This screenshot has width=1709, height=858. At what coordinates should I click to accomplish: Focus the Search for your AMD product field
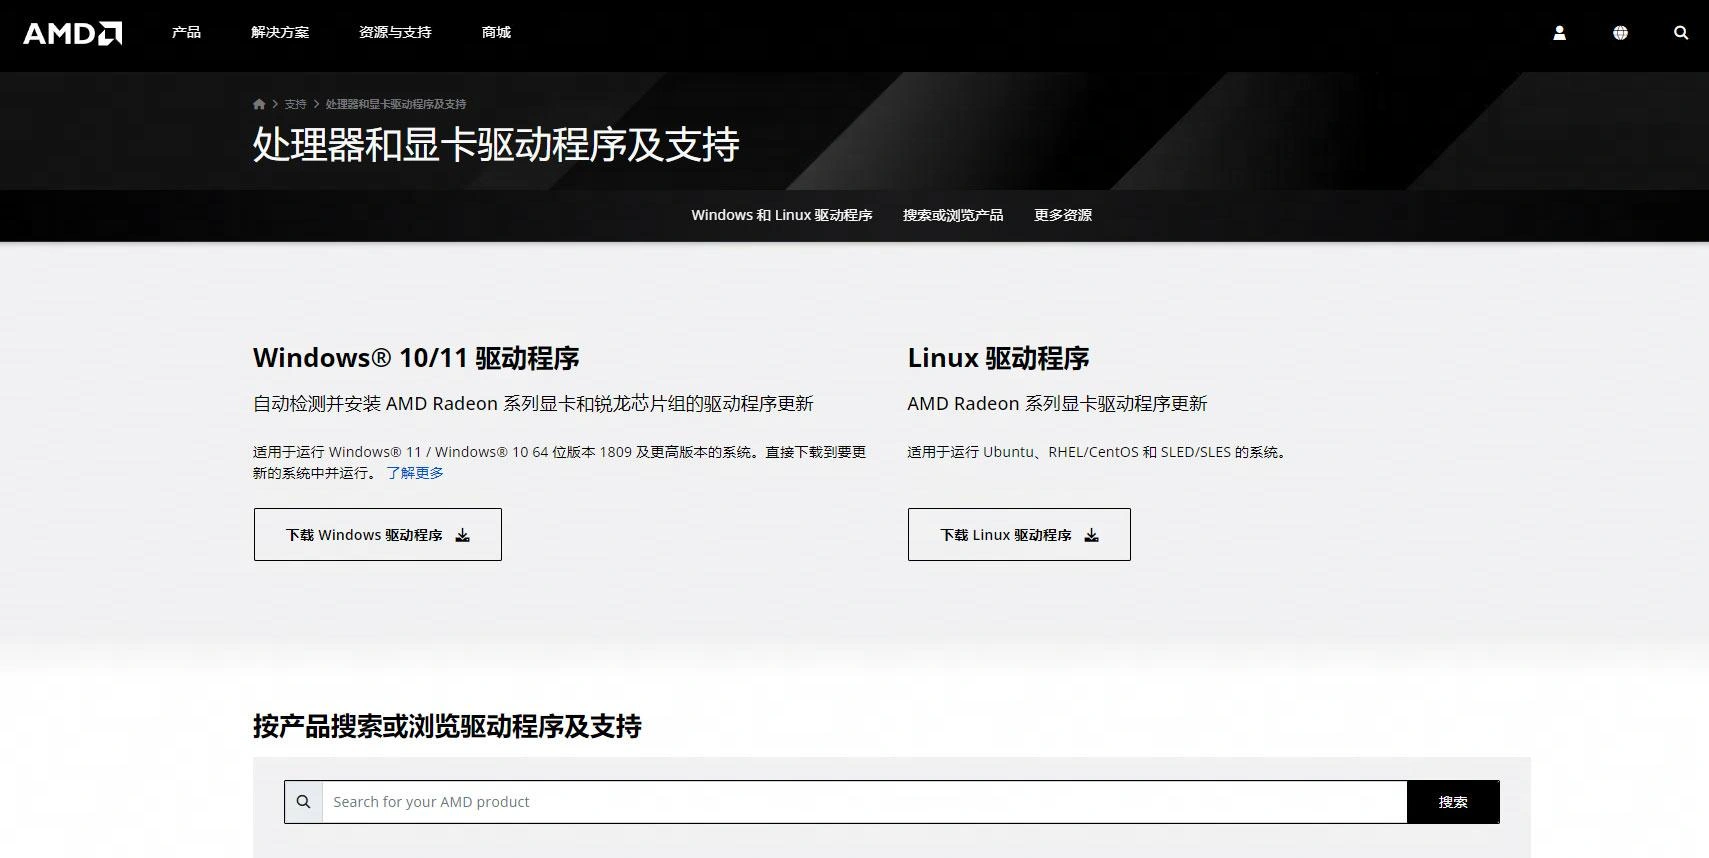pos(865,802)
